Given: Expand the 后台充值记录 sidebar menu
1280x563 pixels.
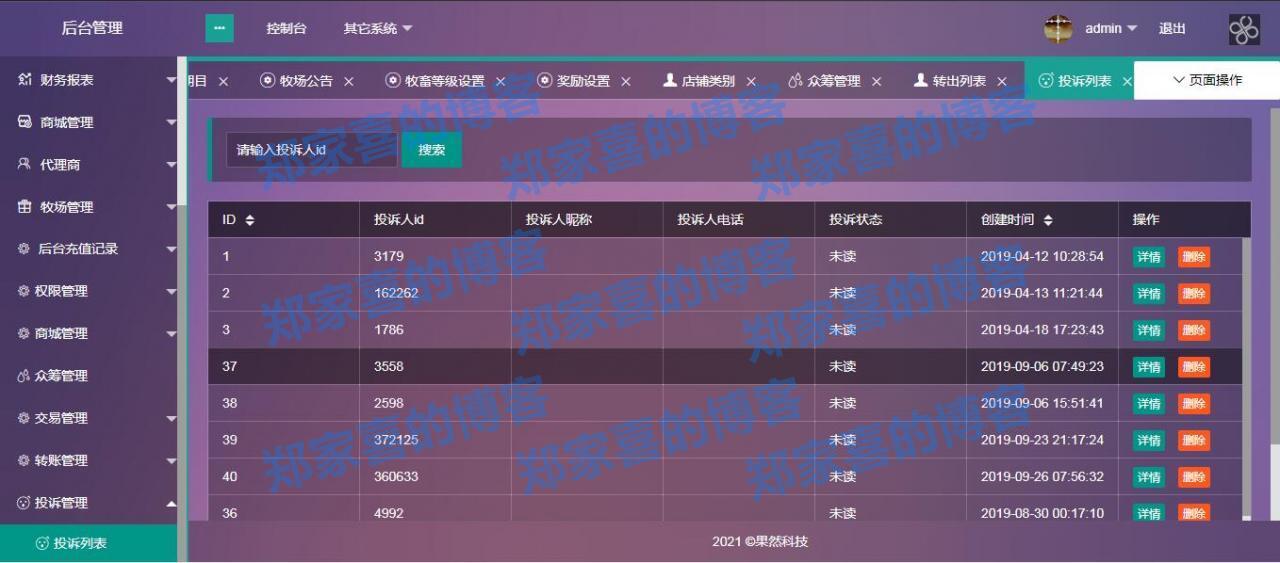Looking at the screenshot, I should click(x=171, y=249).
